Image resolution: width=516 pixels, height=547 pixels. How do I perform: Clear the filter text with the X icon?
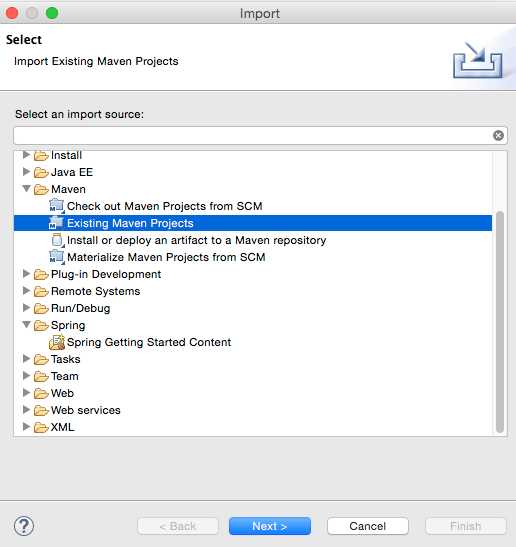[x=498, y=135]
